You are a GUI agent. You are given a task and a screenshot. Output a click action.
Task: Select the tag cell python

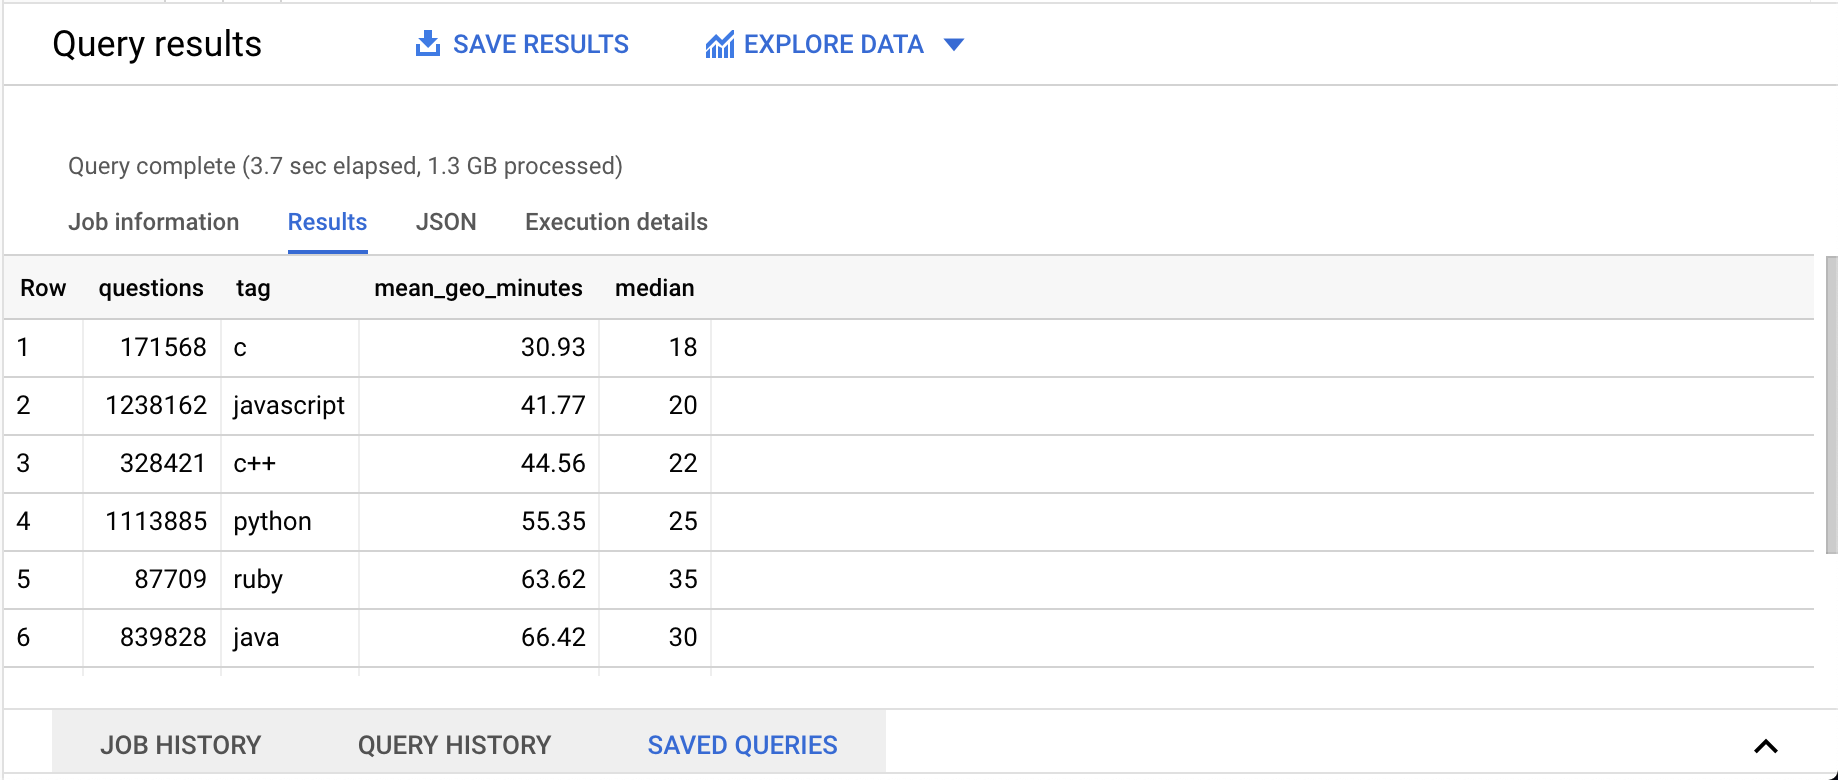(x=290, y=522)
